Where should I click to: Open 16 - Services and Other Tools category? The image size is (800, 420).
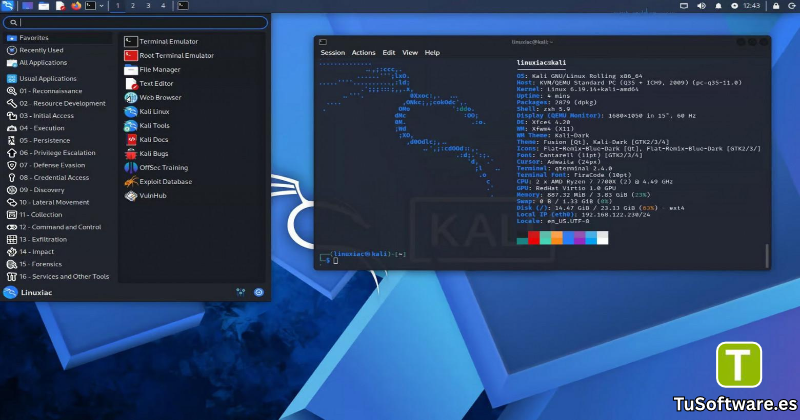point(59,277)
